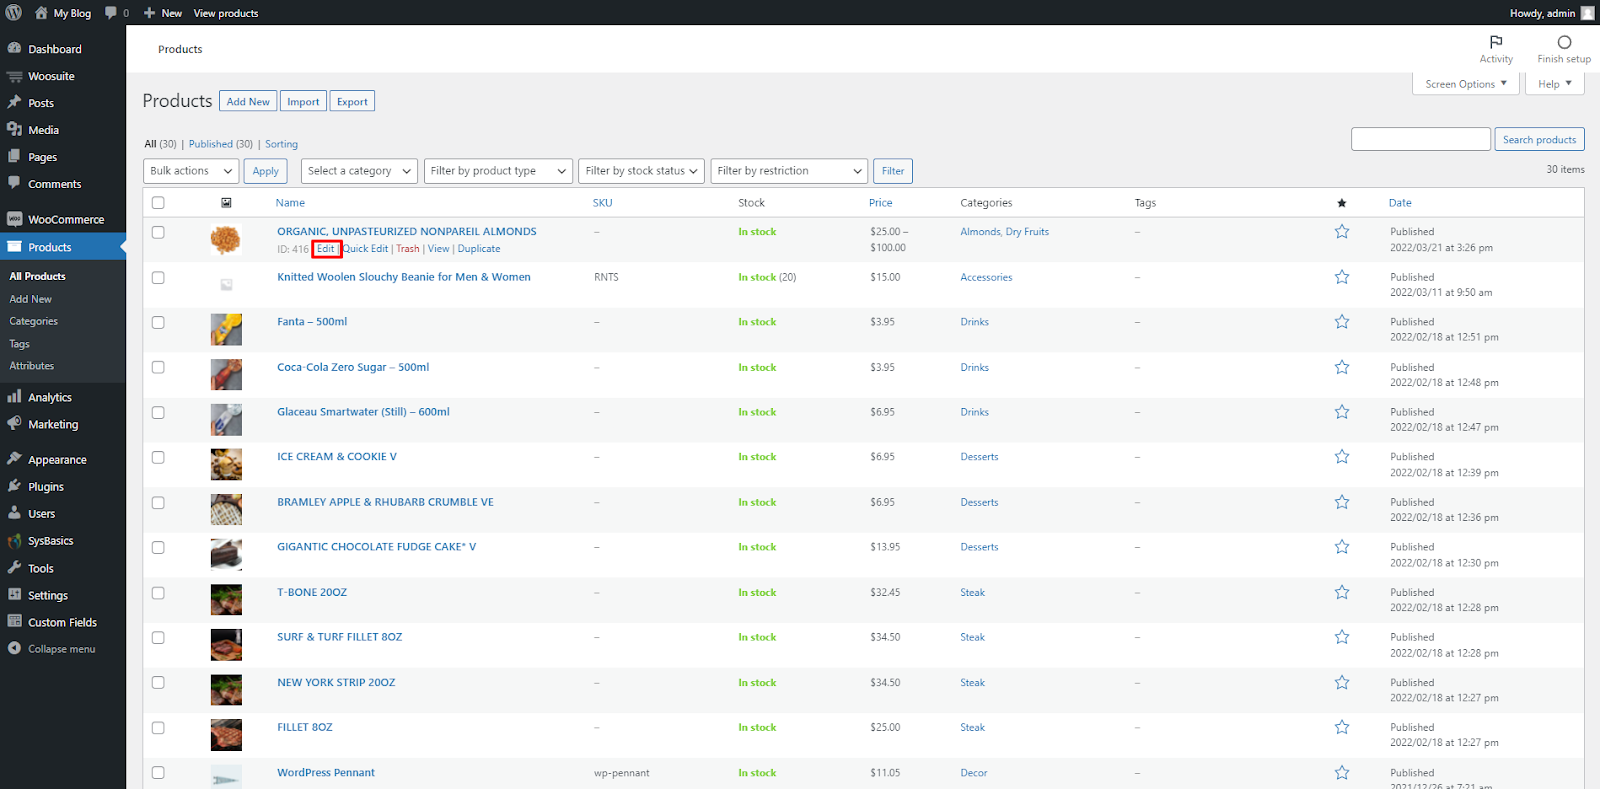Open Filter by stock status dropdown
1600x789 pixels.
click(641, 171)
